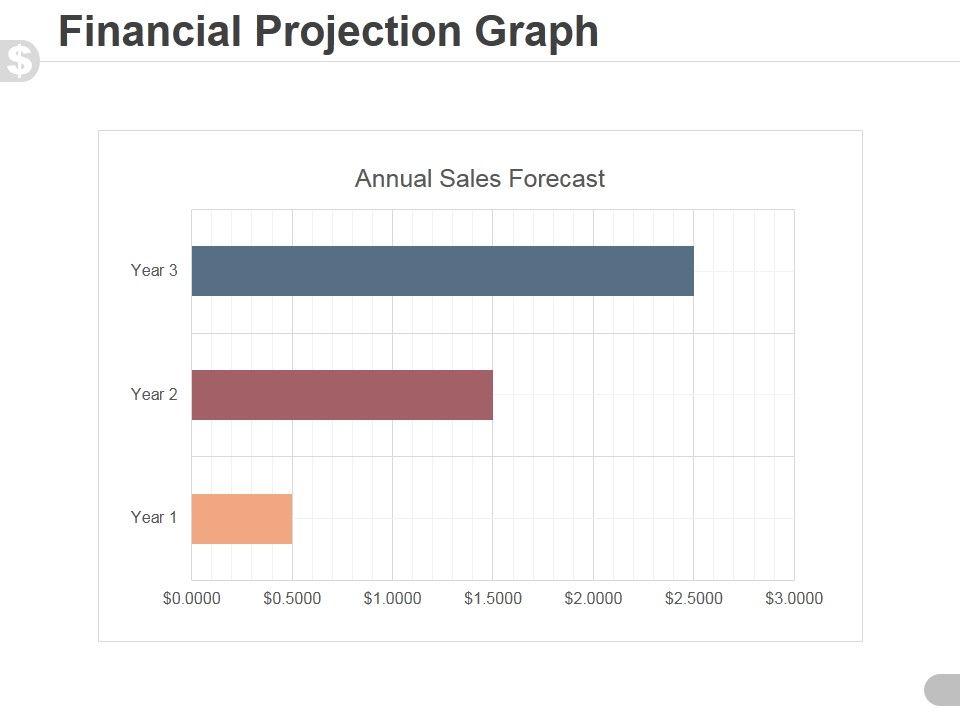Click empty grid area right of Year 3 bar

tap(745, 271)
